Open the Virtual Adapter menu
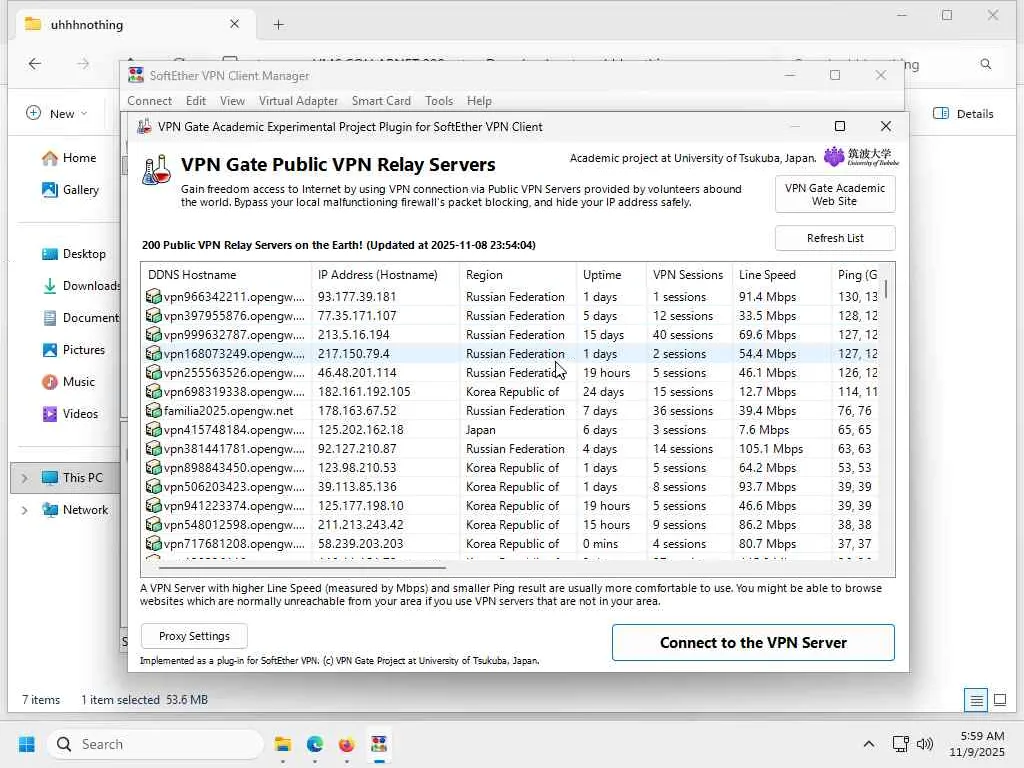This screenshot has height=768, width=1024. point(298,101)
